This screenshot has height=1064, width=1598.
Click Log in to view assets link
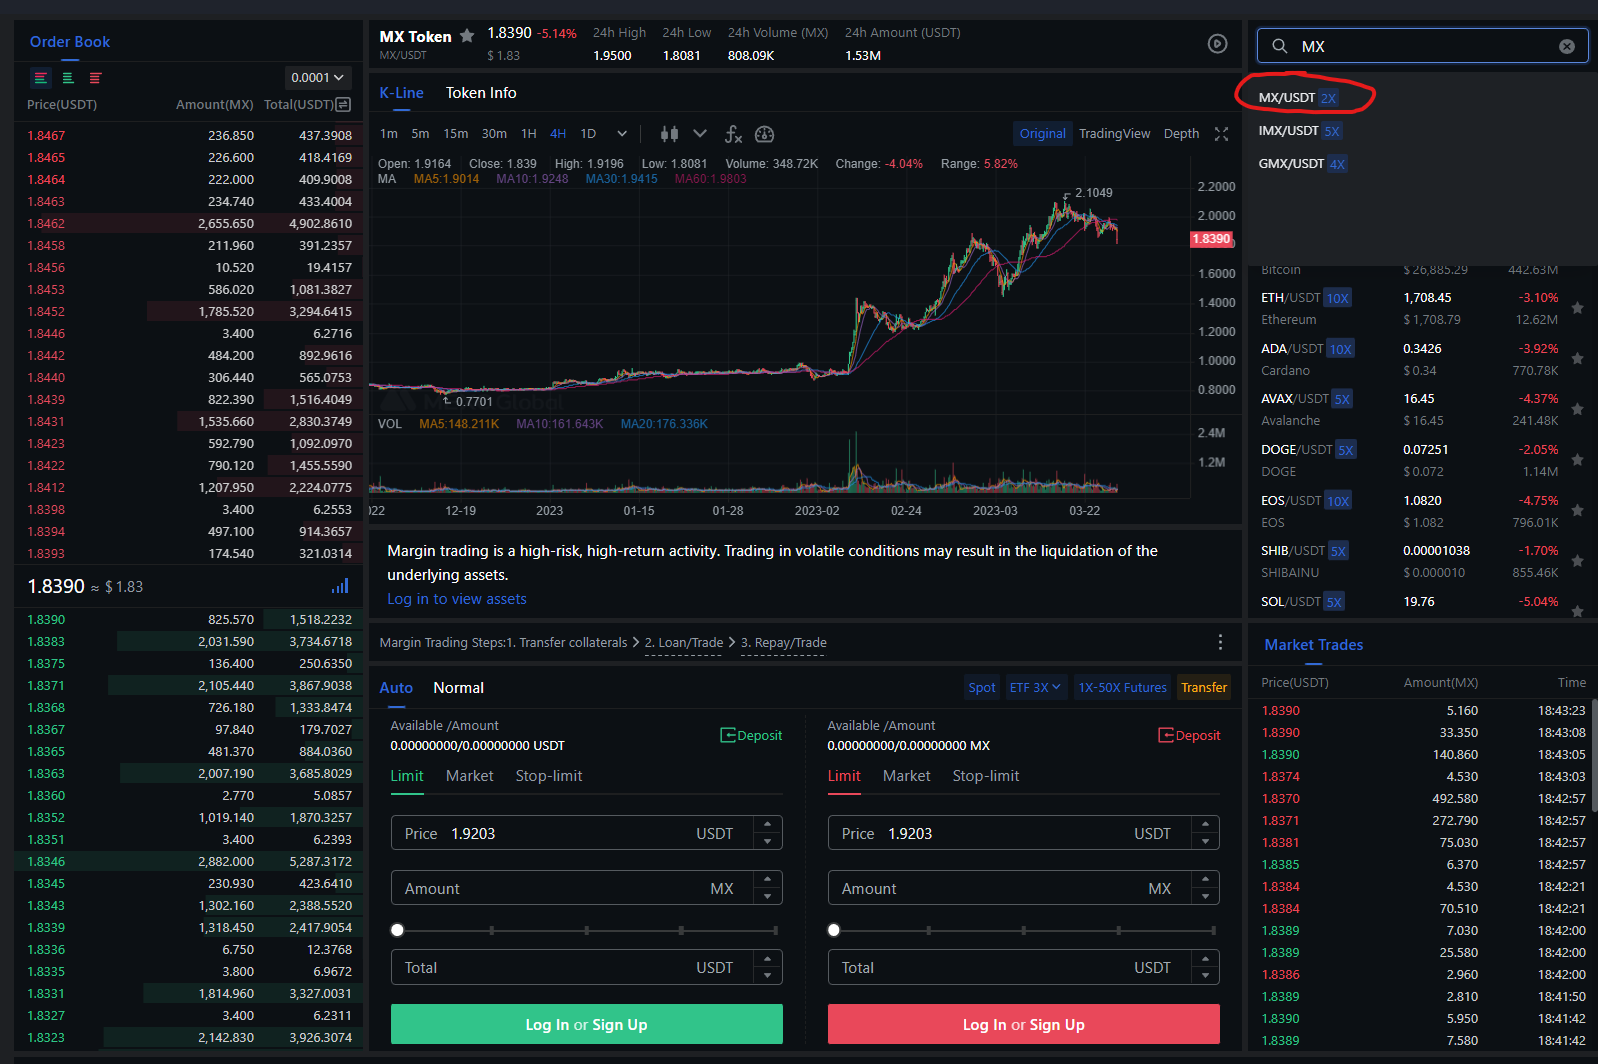click(457, 599)
